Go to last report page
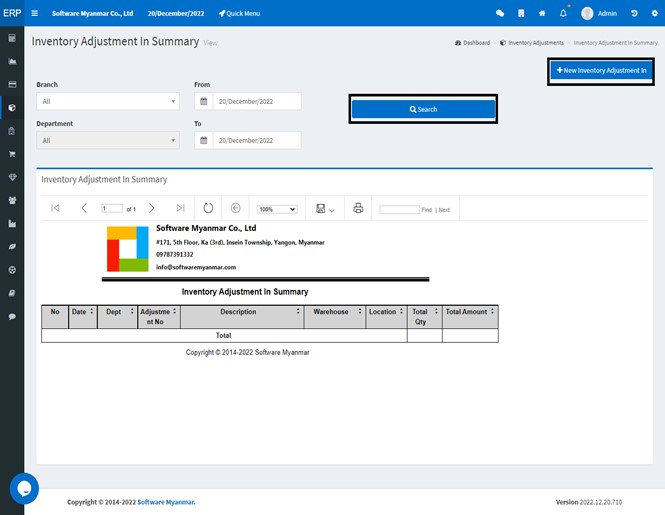 [181, 208]
